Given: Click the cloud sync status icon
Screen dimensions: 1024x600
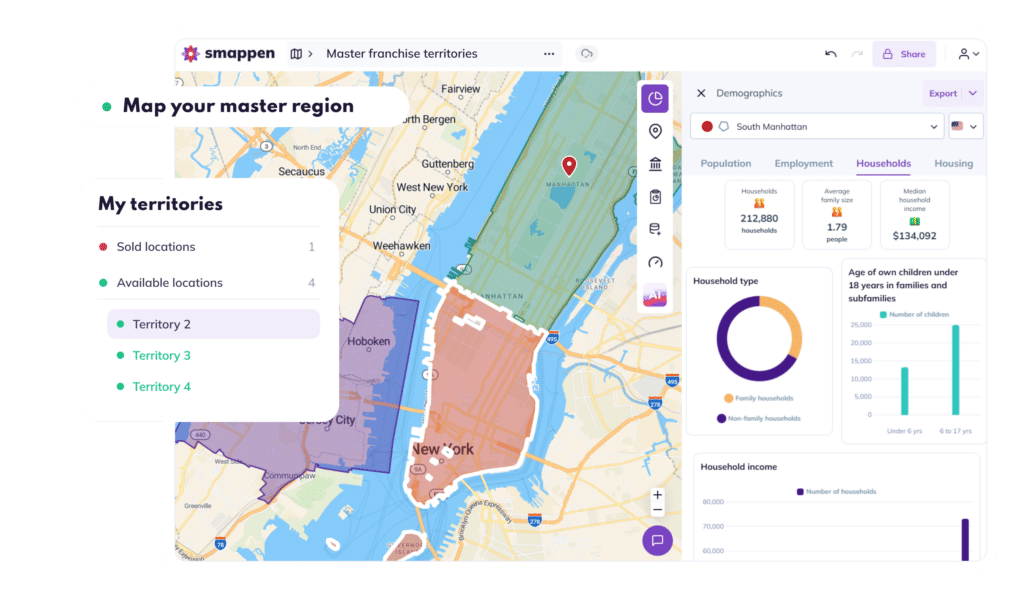Looking at the screenshot, I should [x=586, y=54].
